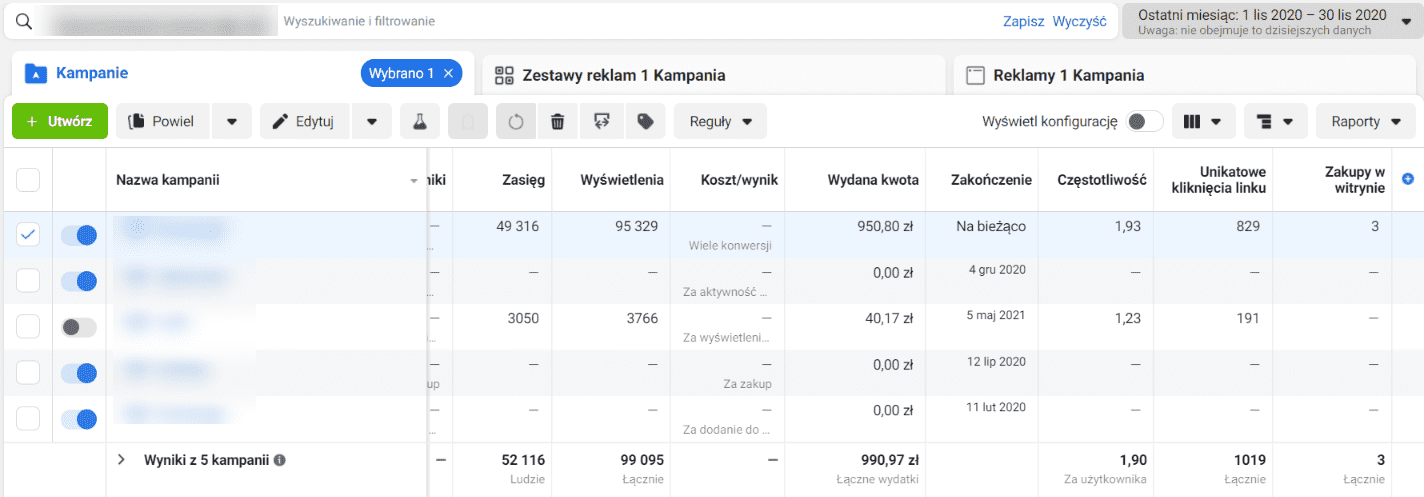Open the breakdown rows dropdown
The image size is (1424, 497).
[x=1276, y=122]
